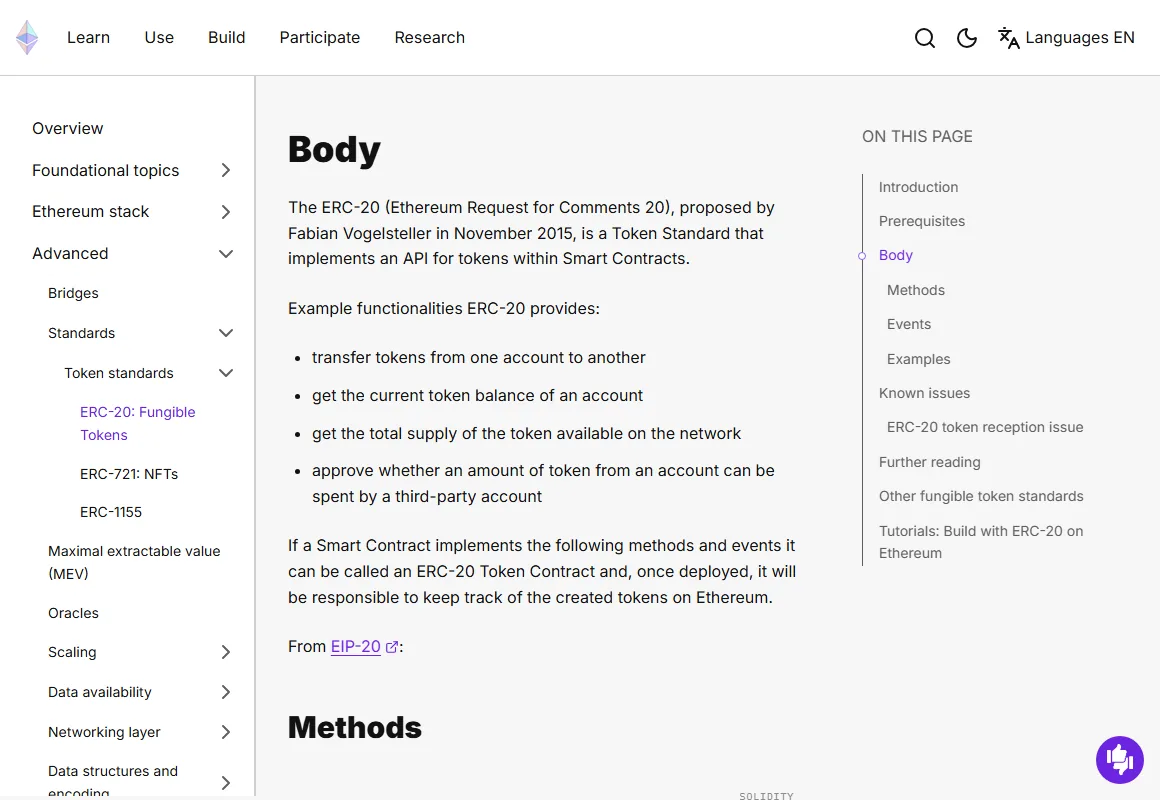Screen dimensions: 1160x800
Task: Collapse the Standards chevron
Action: pyautogui.click(x=226, y=333)
